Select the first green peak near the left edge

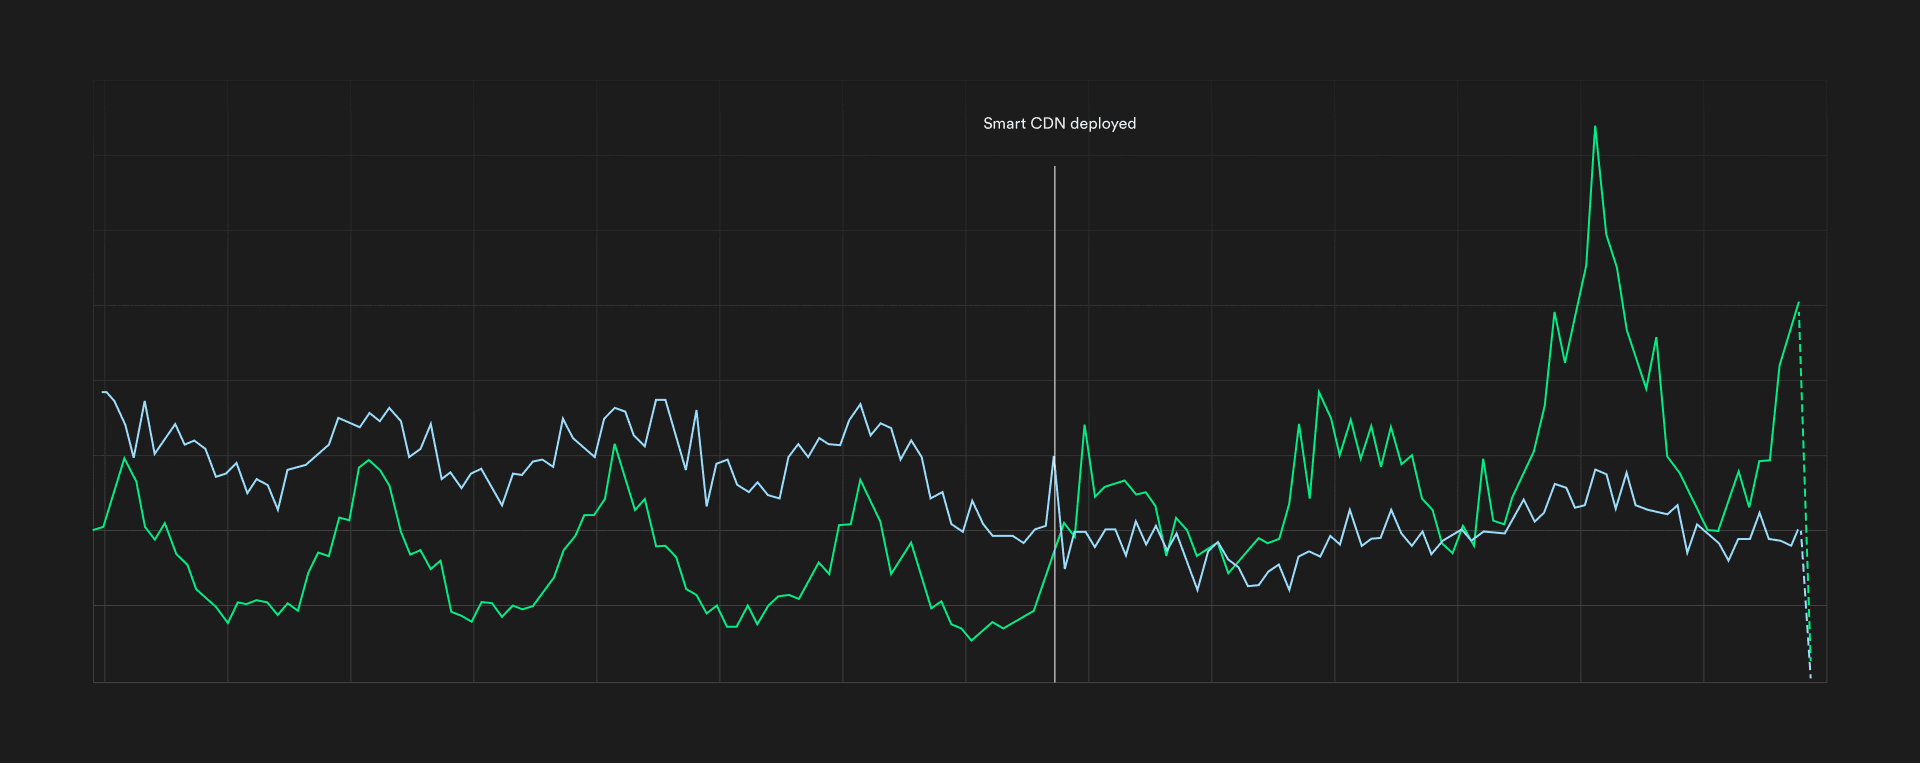point(124,458)
